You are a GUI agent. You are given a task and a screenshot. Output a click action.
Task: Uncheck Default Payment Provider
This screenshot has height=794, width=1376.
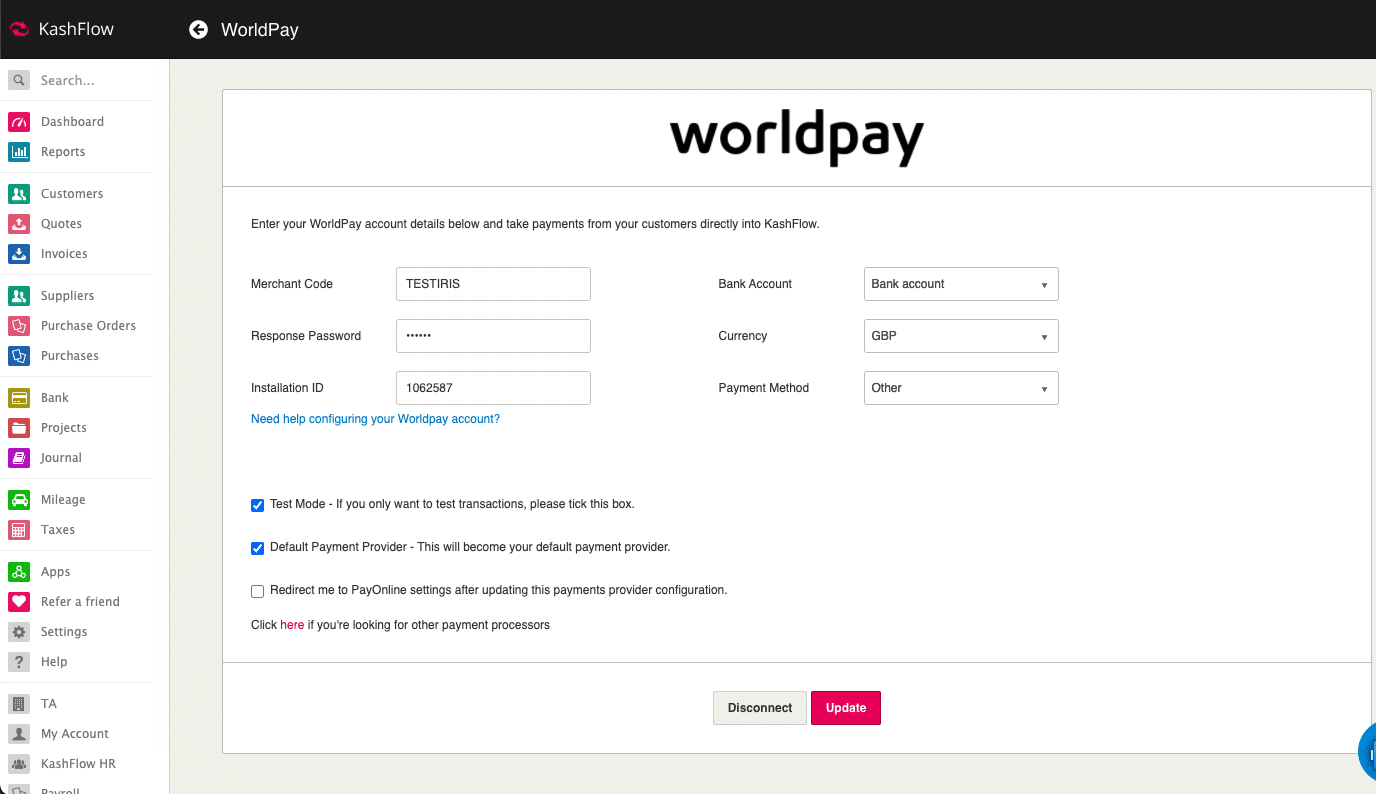click(x=257, y=548)
